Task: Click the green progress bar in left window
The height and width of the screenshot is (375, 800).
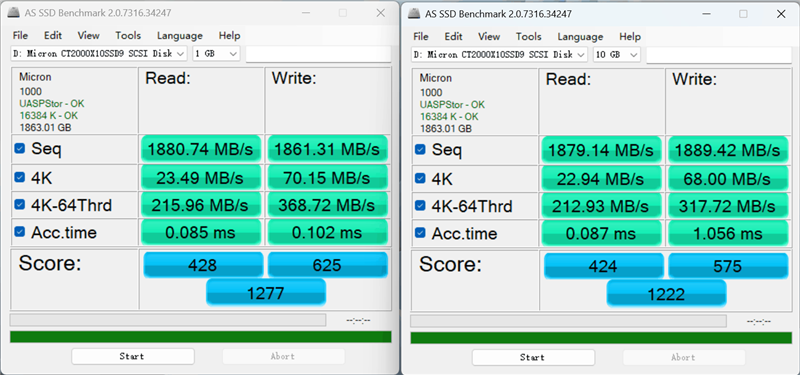Action: [x=201, y=337]
